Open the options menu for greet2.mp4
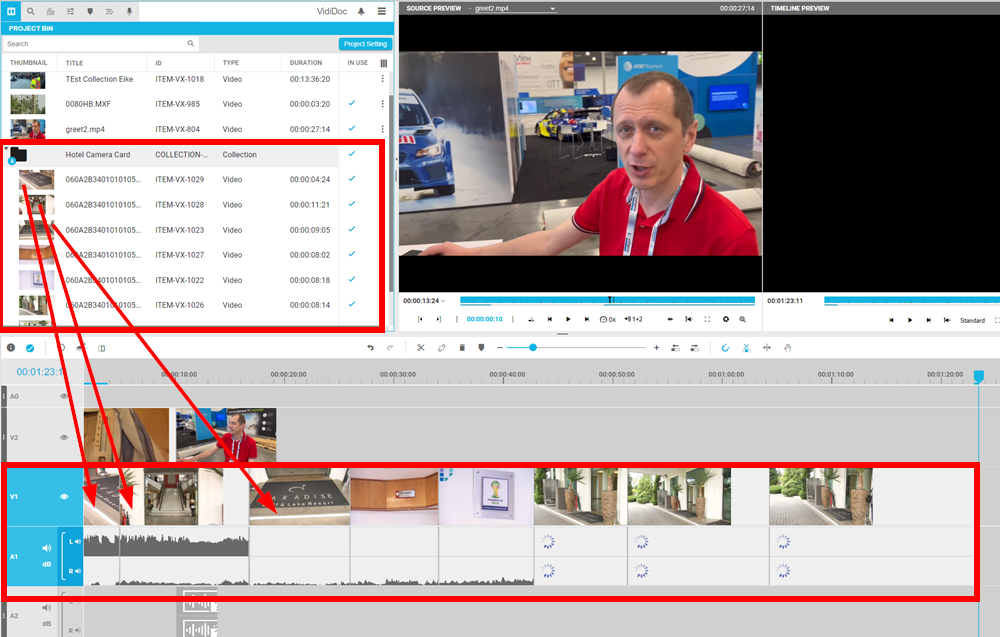The width and height of the screenshot is (1000, 637). pos(382,129)
